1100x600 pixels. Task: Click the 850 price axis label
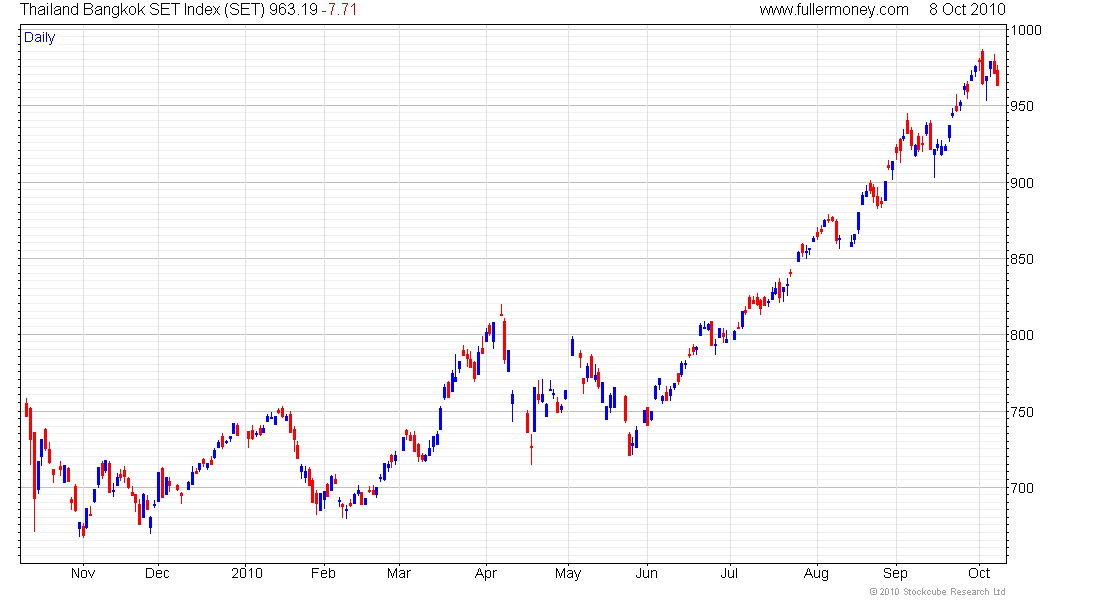point(1023,259)
